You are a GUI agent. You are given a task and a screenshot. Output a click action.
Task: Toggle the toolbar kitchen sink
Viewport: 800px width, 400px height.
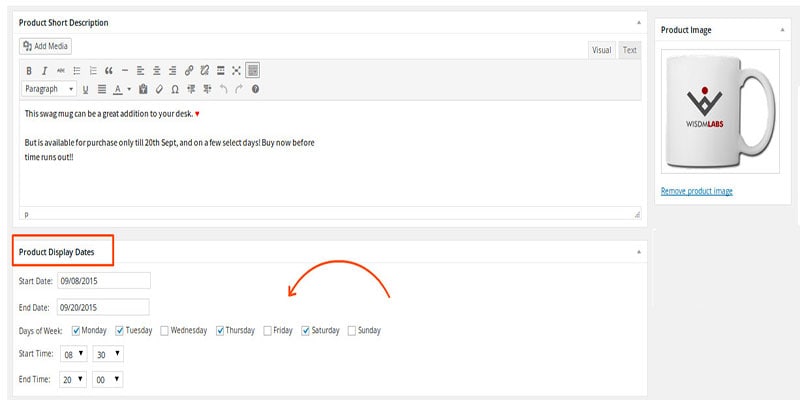tap(253, 70)
